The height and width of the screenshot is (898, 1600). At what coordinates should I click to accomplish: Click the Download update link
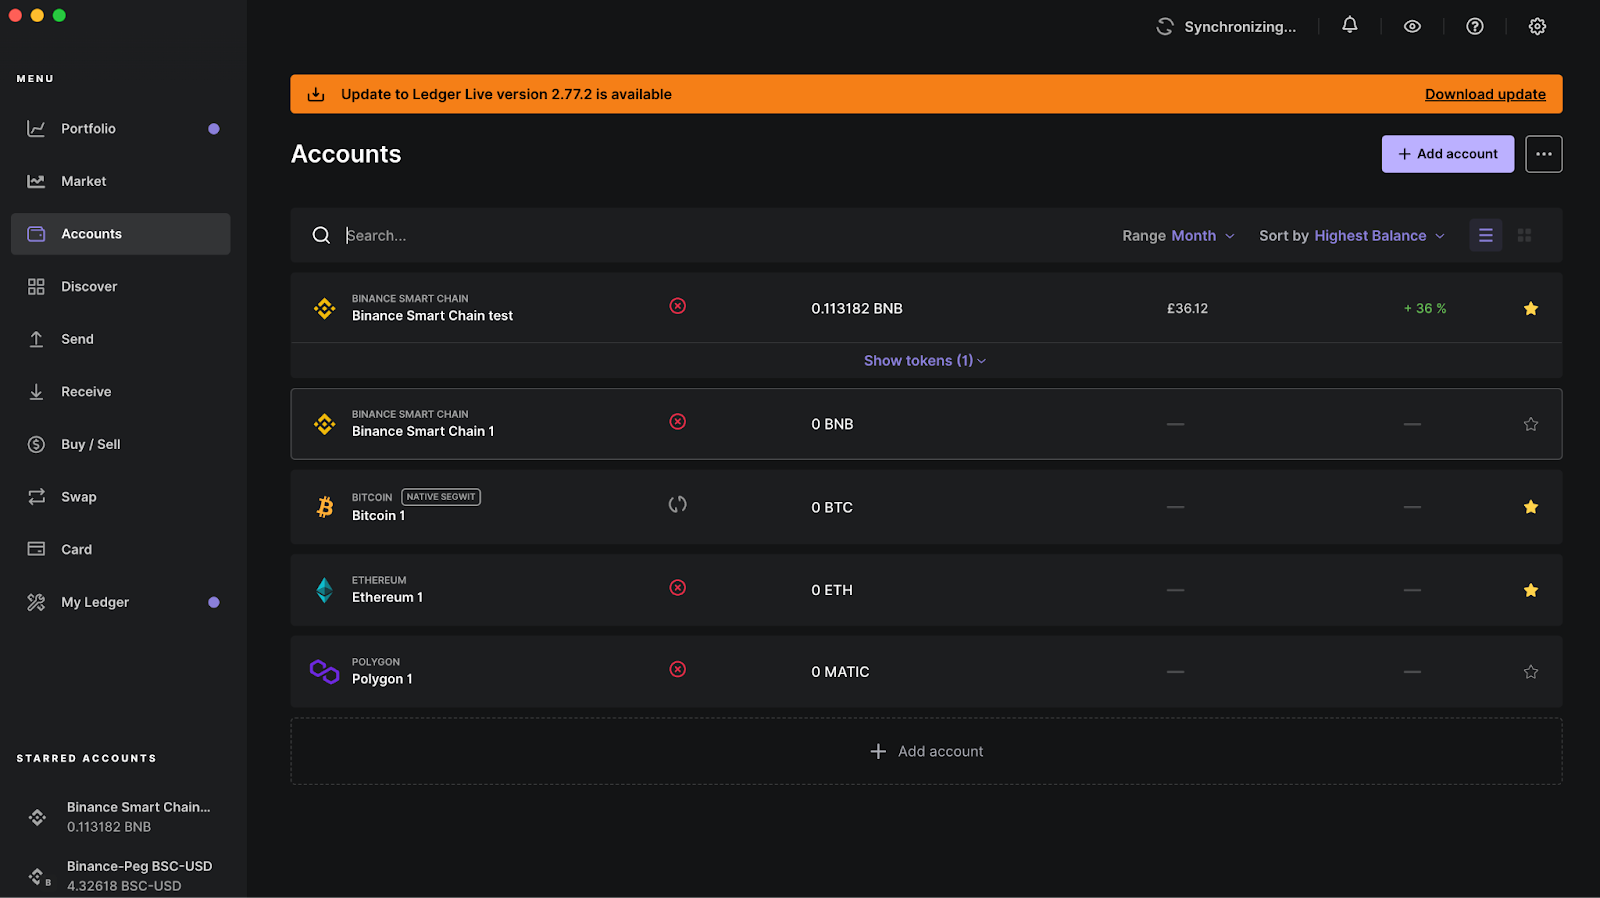tap(1485, 94)
